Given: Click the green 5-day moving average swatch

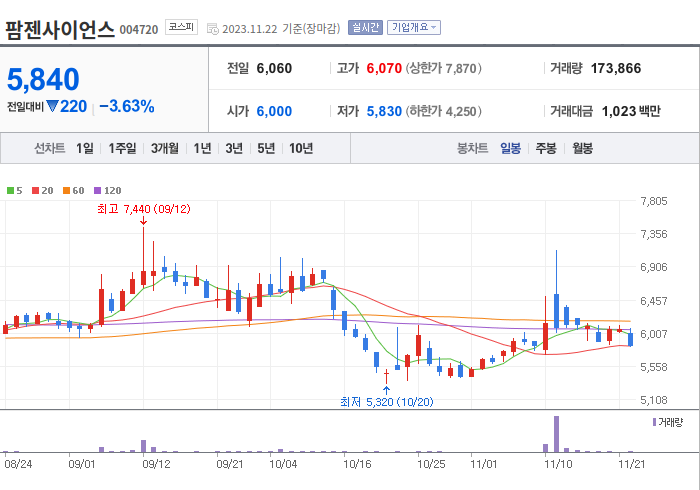Looking at the screenshot, I should pos(10,191).
